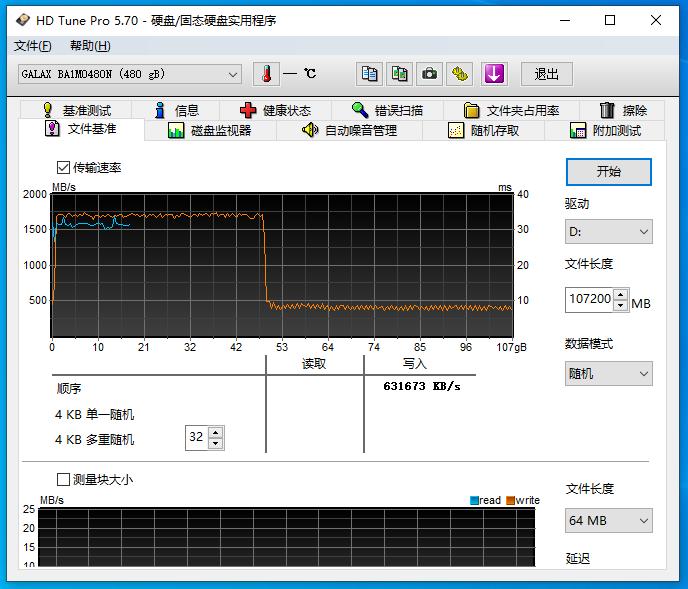
Task: Open the 健康状态 health tab
Action: [275, 110]
